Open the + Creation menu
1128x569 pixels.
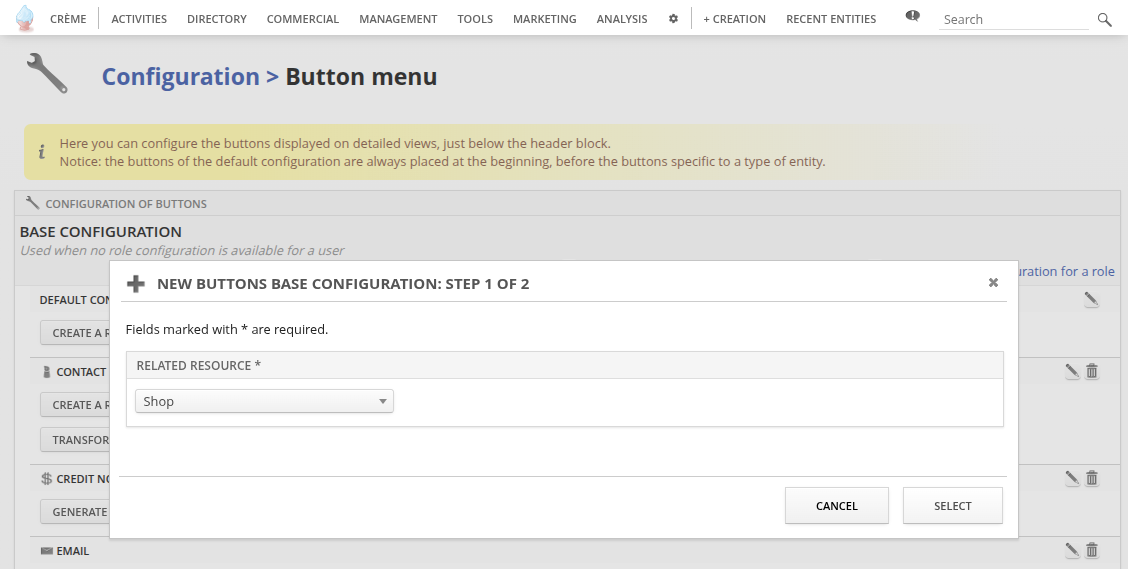pyautogui.click(x=734, y=19)
